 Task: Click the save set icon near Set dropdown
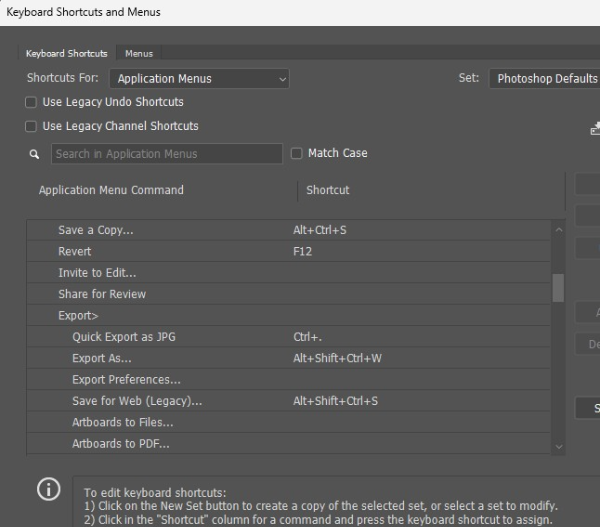pyautogui.click(x=595, y=129)
